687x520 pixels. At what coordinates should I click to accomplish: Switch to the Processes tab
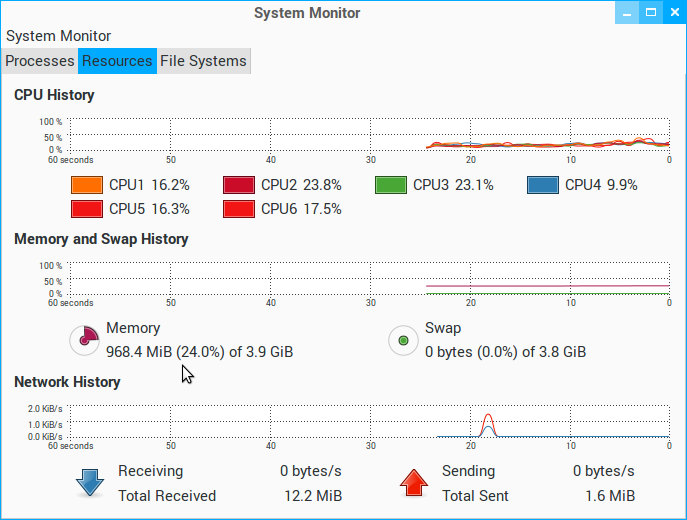tap(40, 61)
